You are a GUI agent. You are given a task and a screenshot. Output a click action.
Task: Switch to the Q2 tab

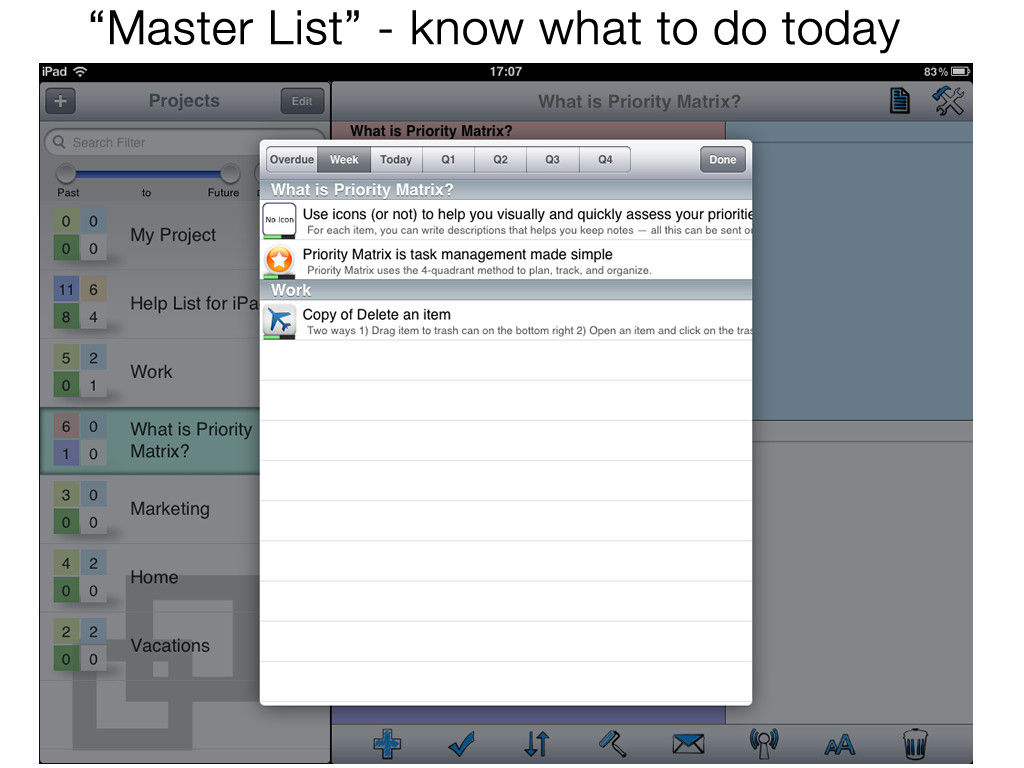(501, 159)
